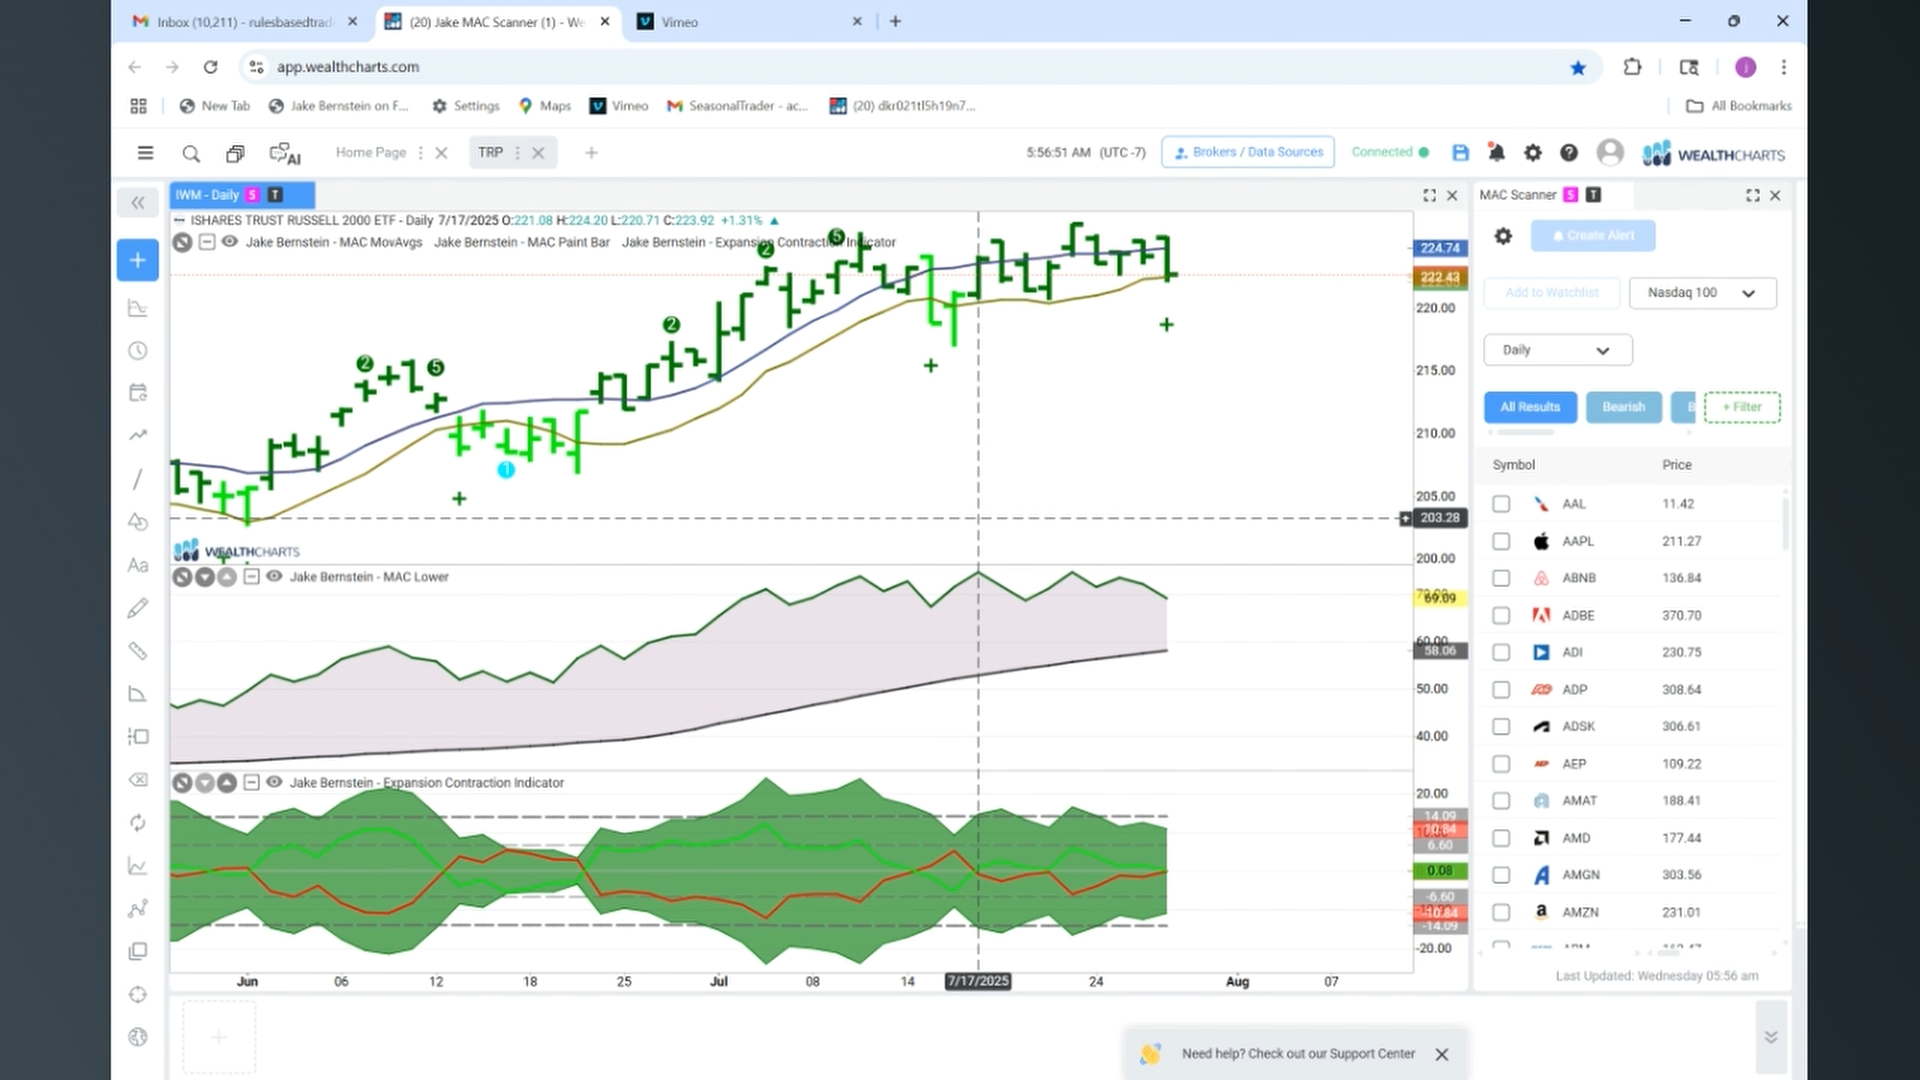Dismiss the Support Center help popup
Image resolution: width=1920 pixels, height=1080 pixels.
pyautogui.click(x=1442, y=1054)
